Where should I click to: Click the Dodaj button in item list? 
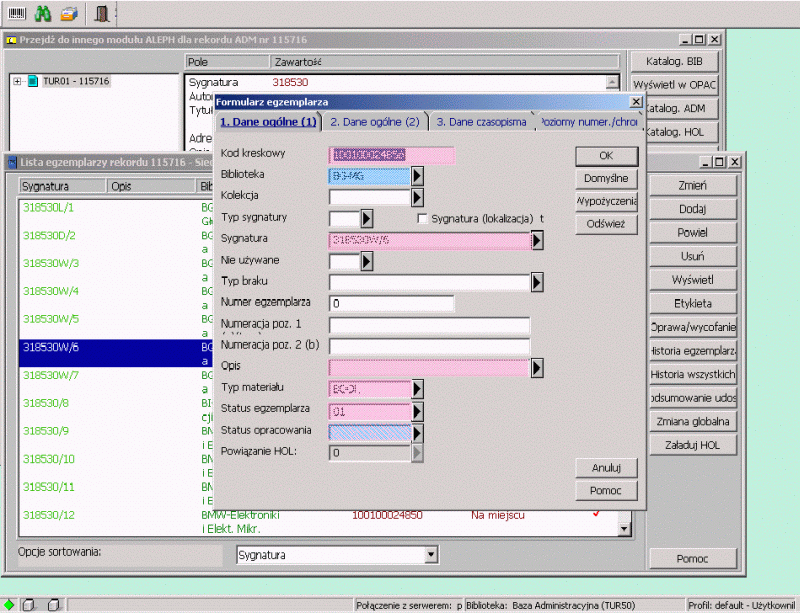692,209
